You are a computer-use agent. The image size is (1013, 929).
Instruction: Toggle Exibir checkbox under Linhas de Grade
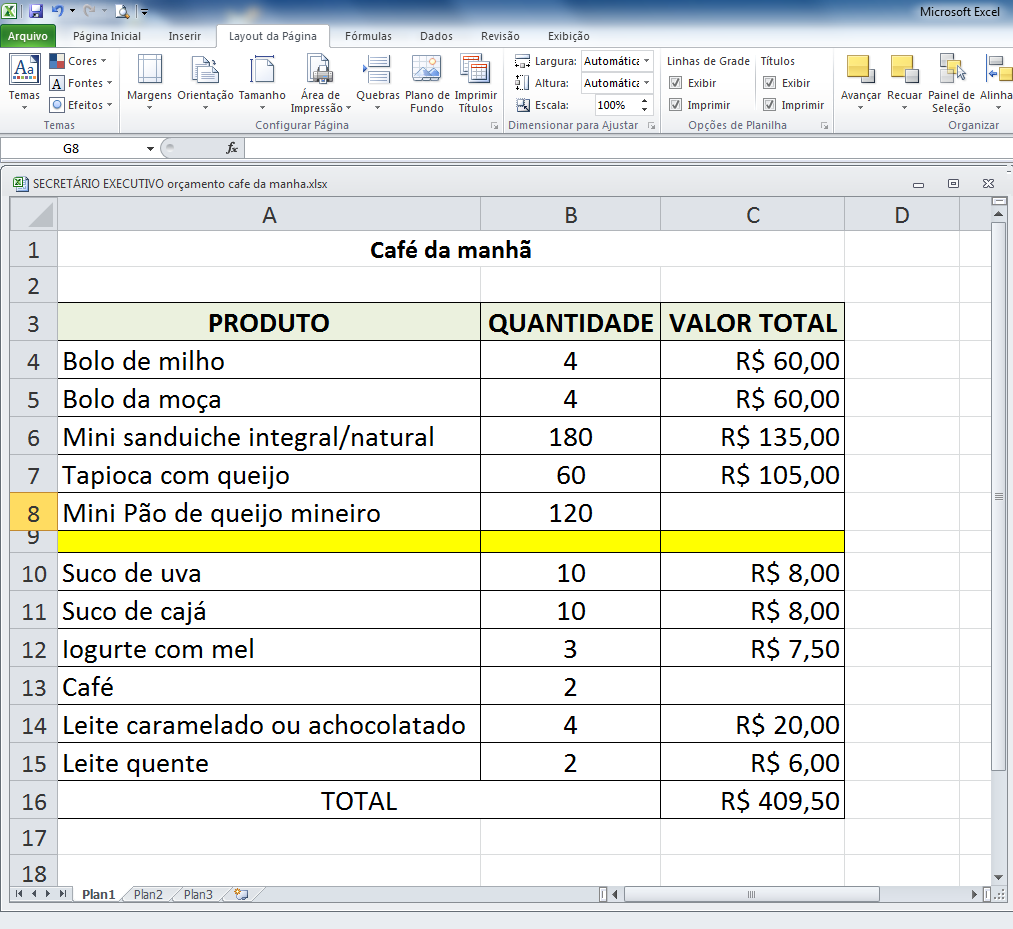(676, 83)
